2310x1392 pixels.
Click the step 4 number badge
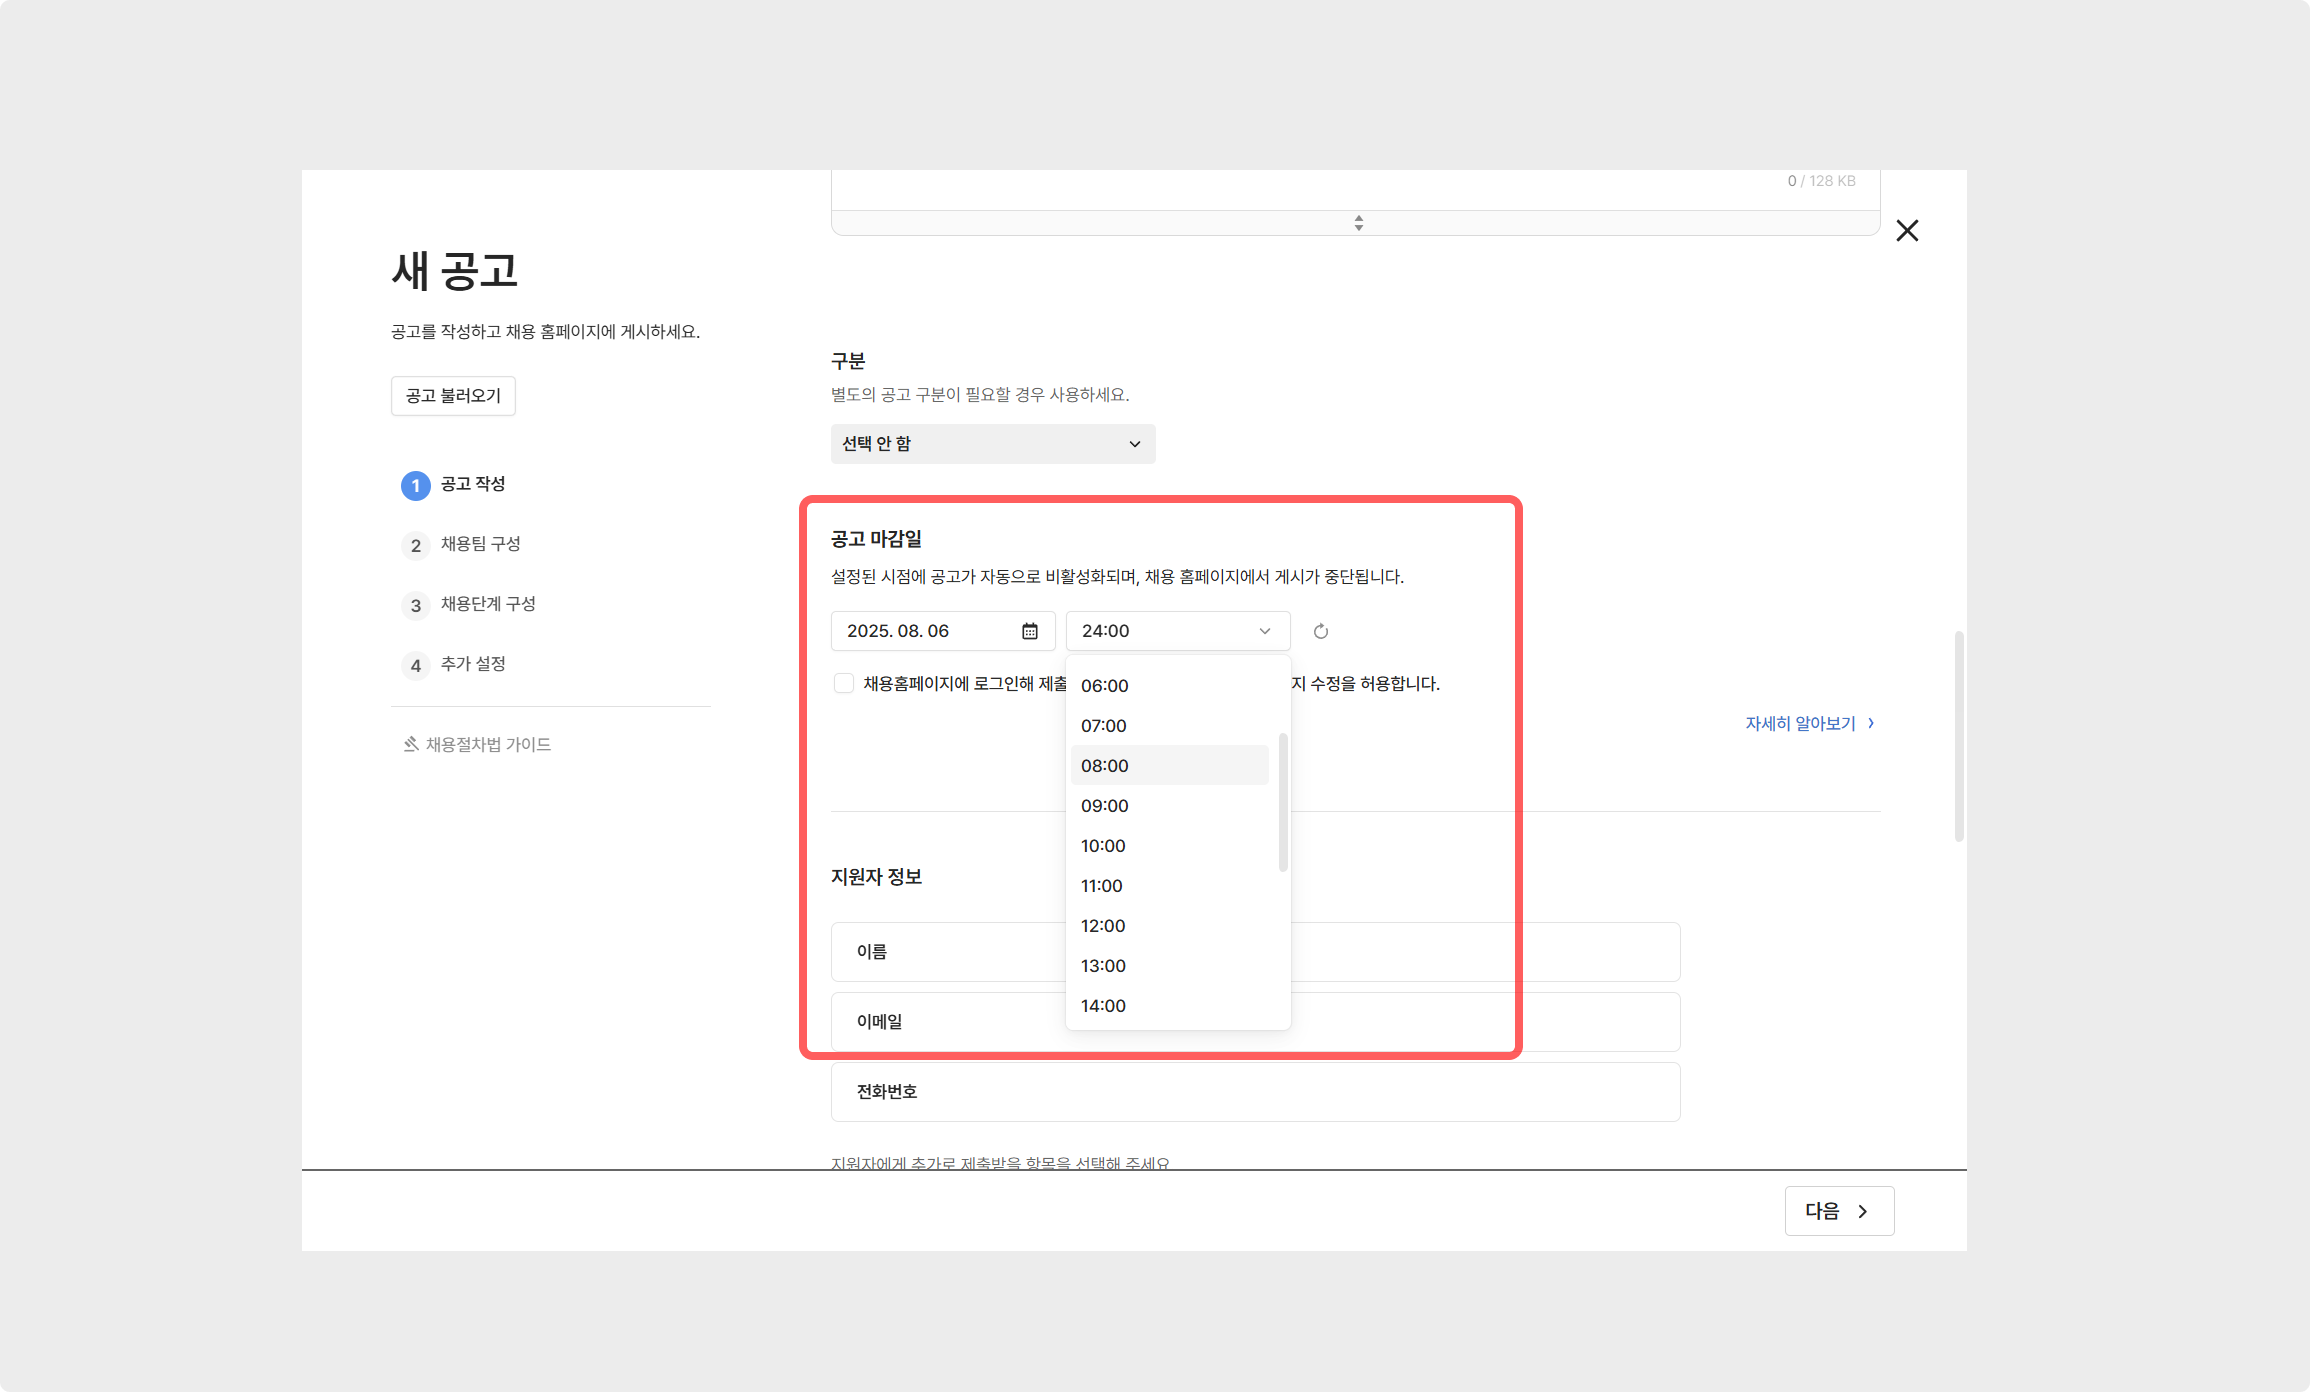coord(415,665)
